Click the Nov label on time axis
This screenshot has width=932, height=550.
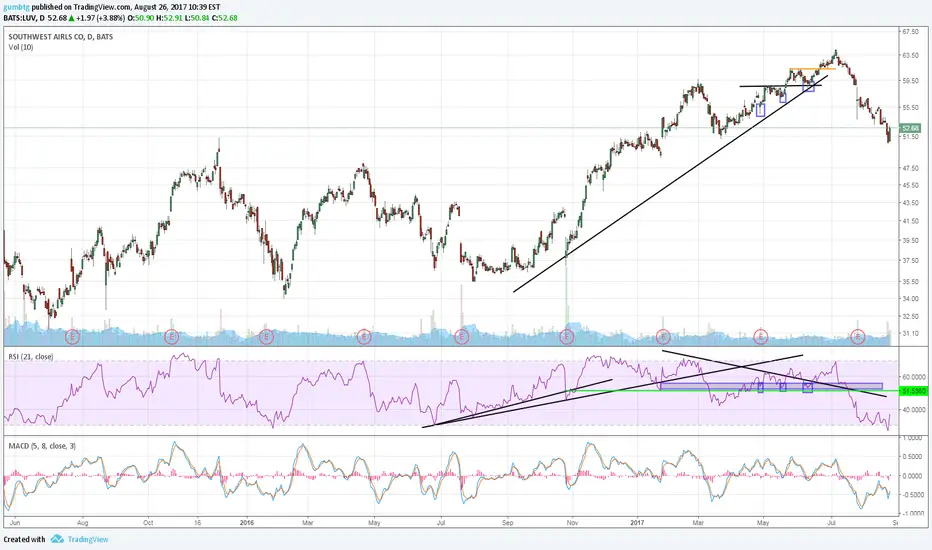(572, 523)
